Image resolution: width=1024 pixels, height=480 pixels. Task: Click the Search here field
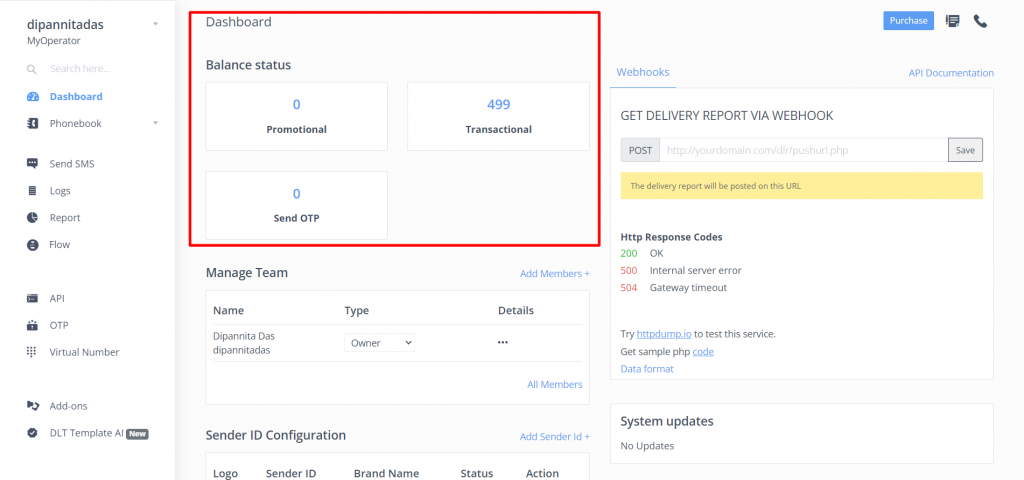point(80,69)
